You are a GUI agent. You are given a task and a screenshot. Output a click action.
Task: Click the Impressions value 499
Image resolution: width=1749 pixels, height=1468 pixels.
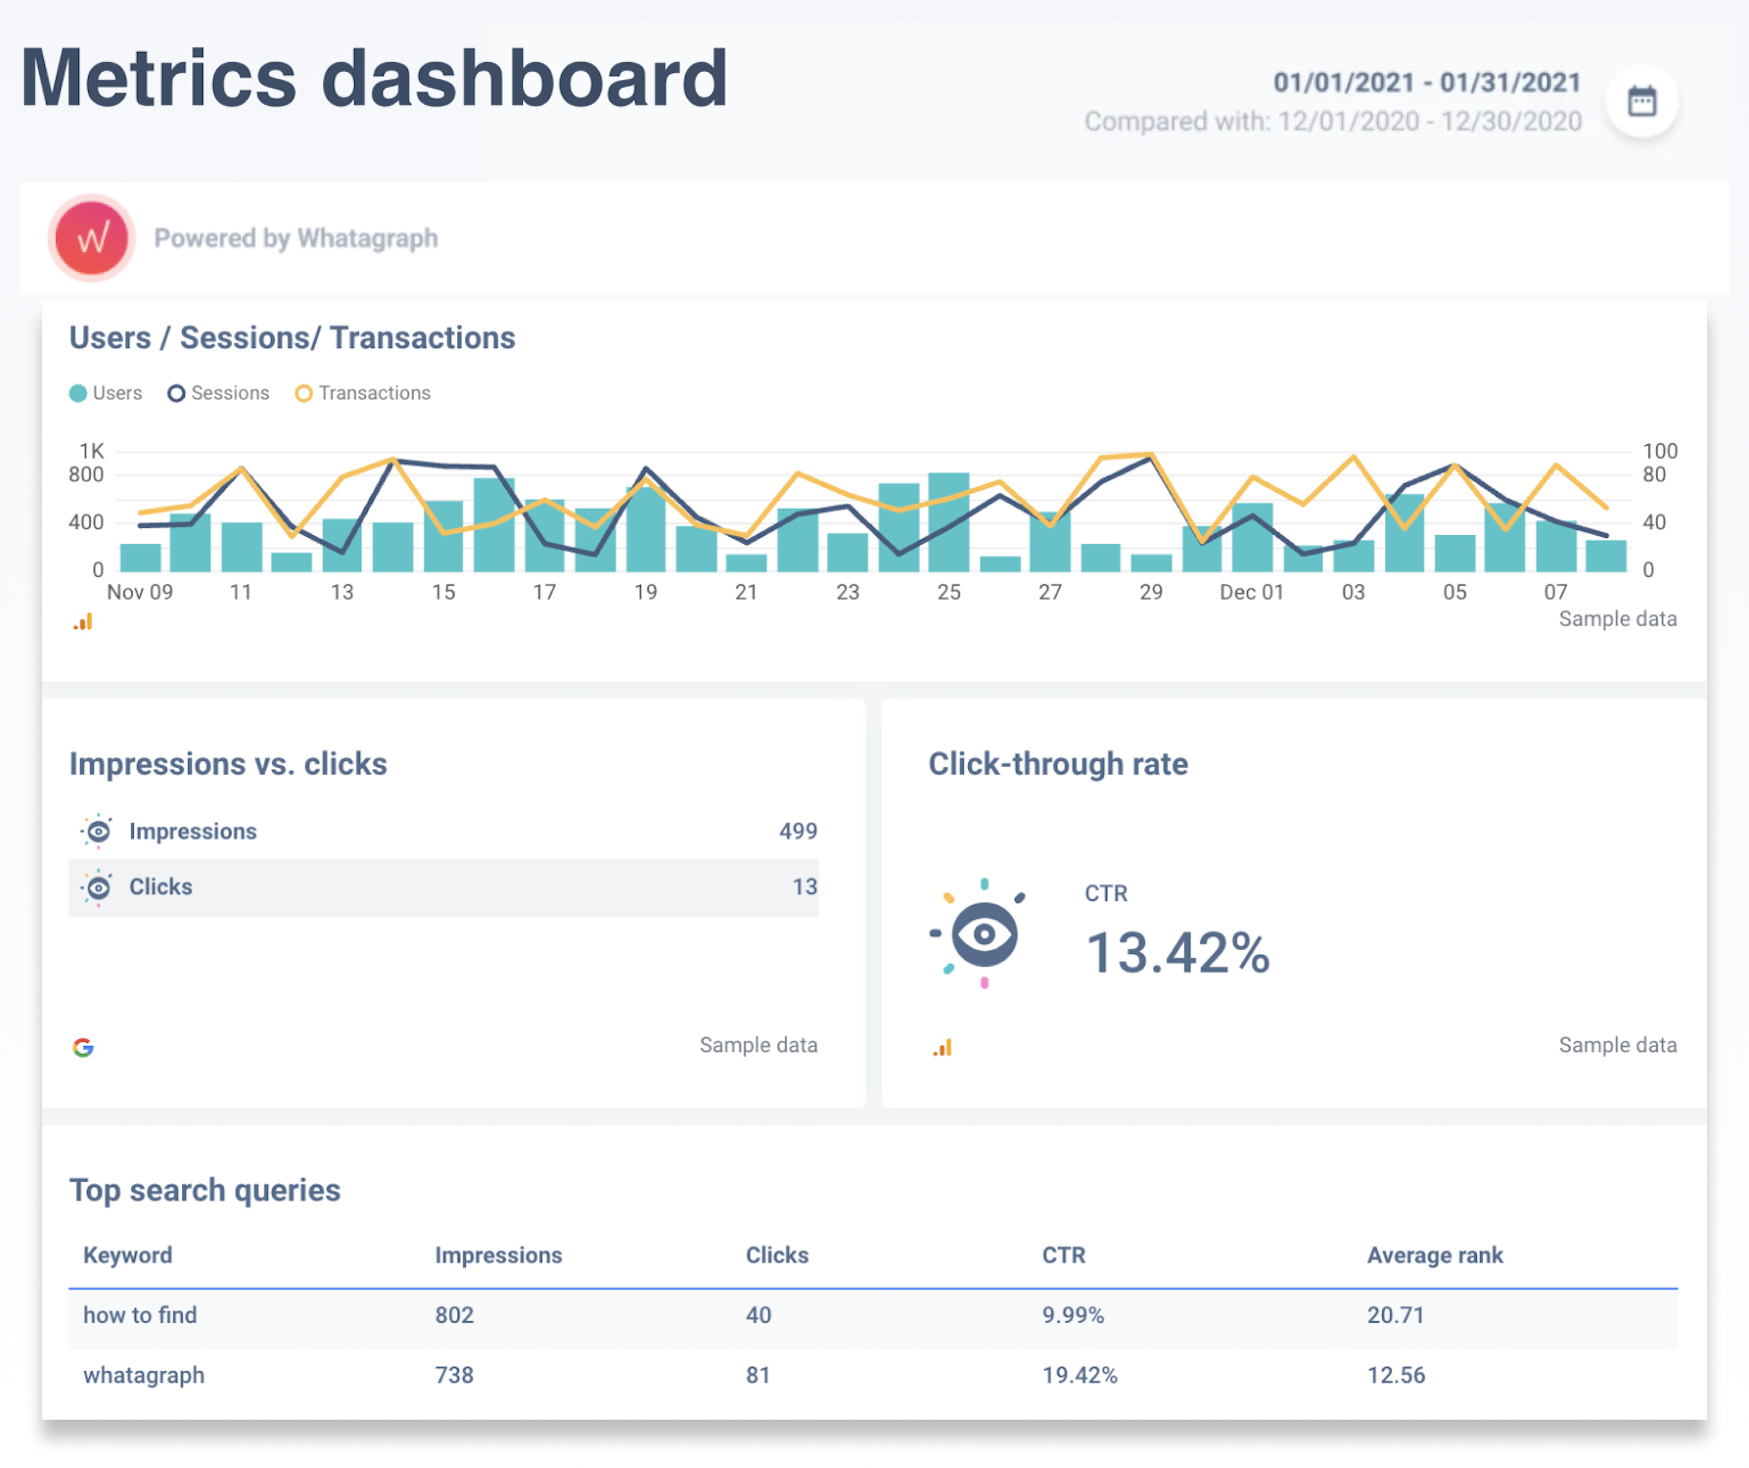[x=798, y=831]
